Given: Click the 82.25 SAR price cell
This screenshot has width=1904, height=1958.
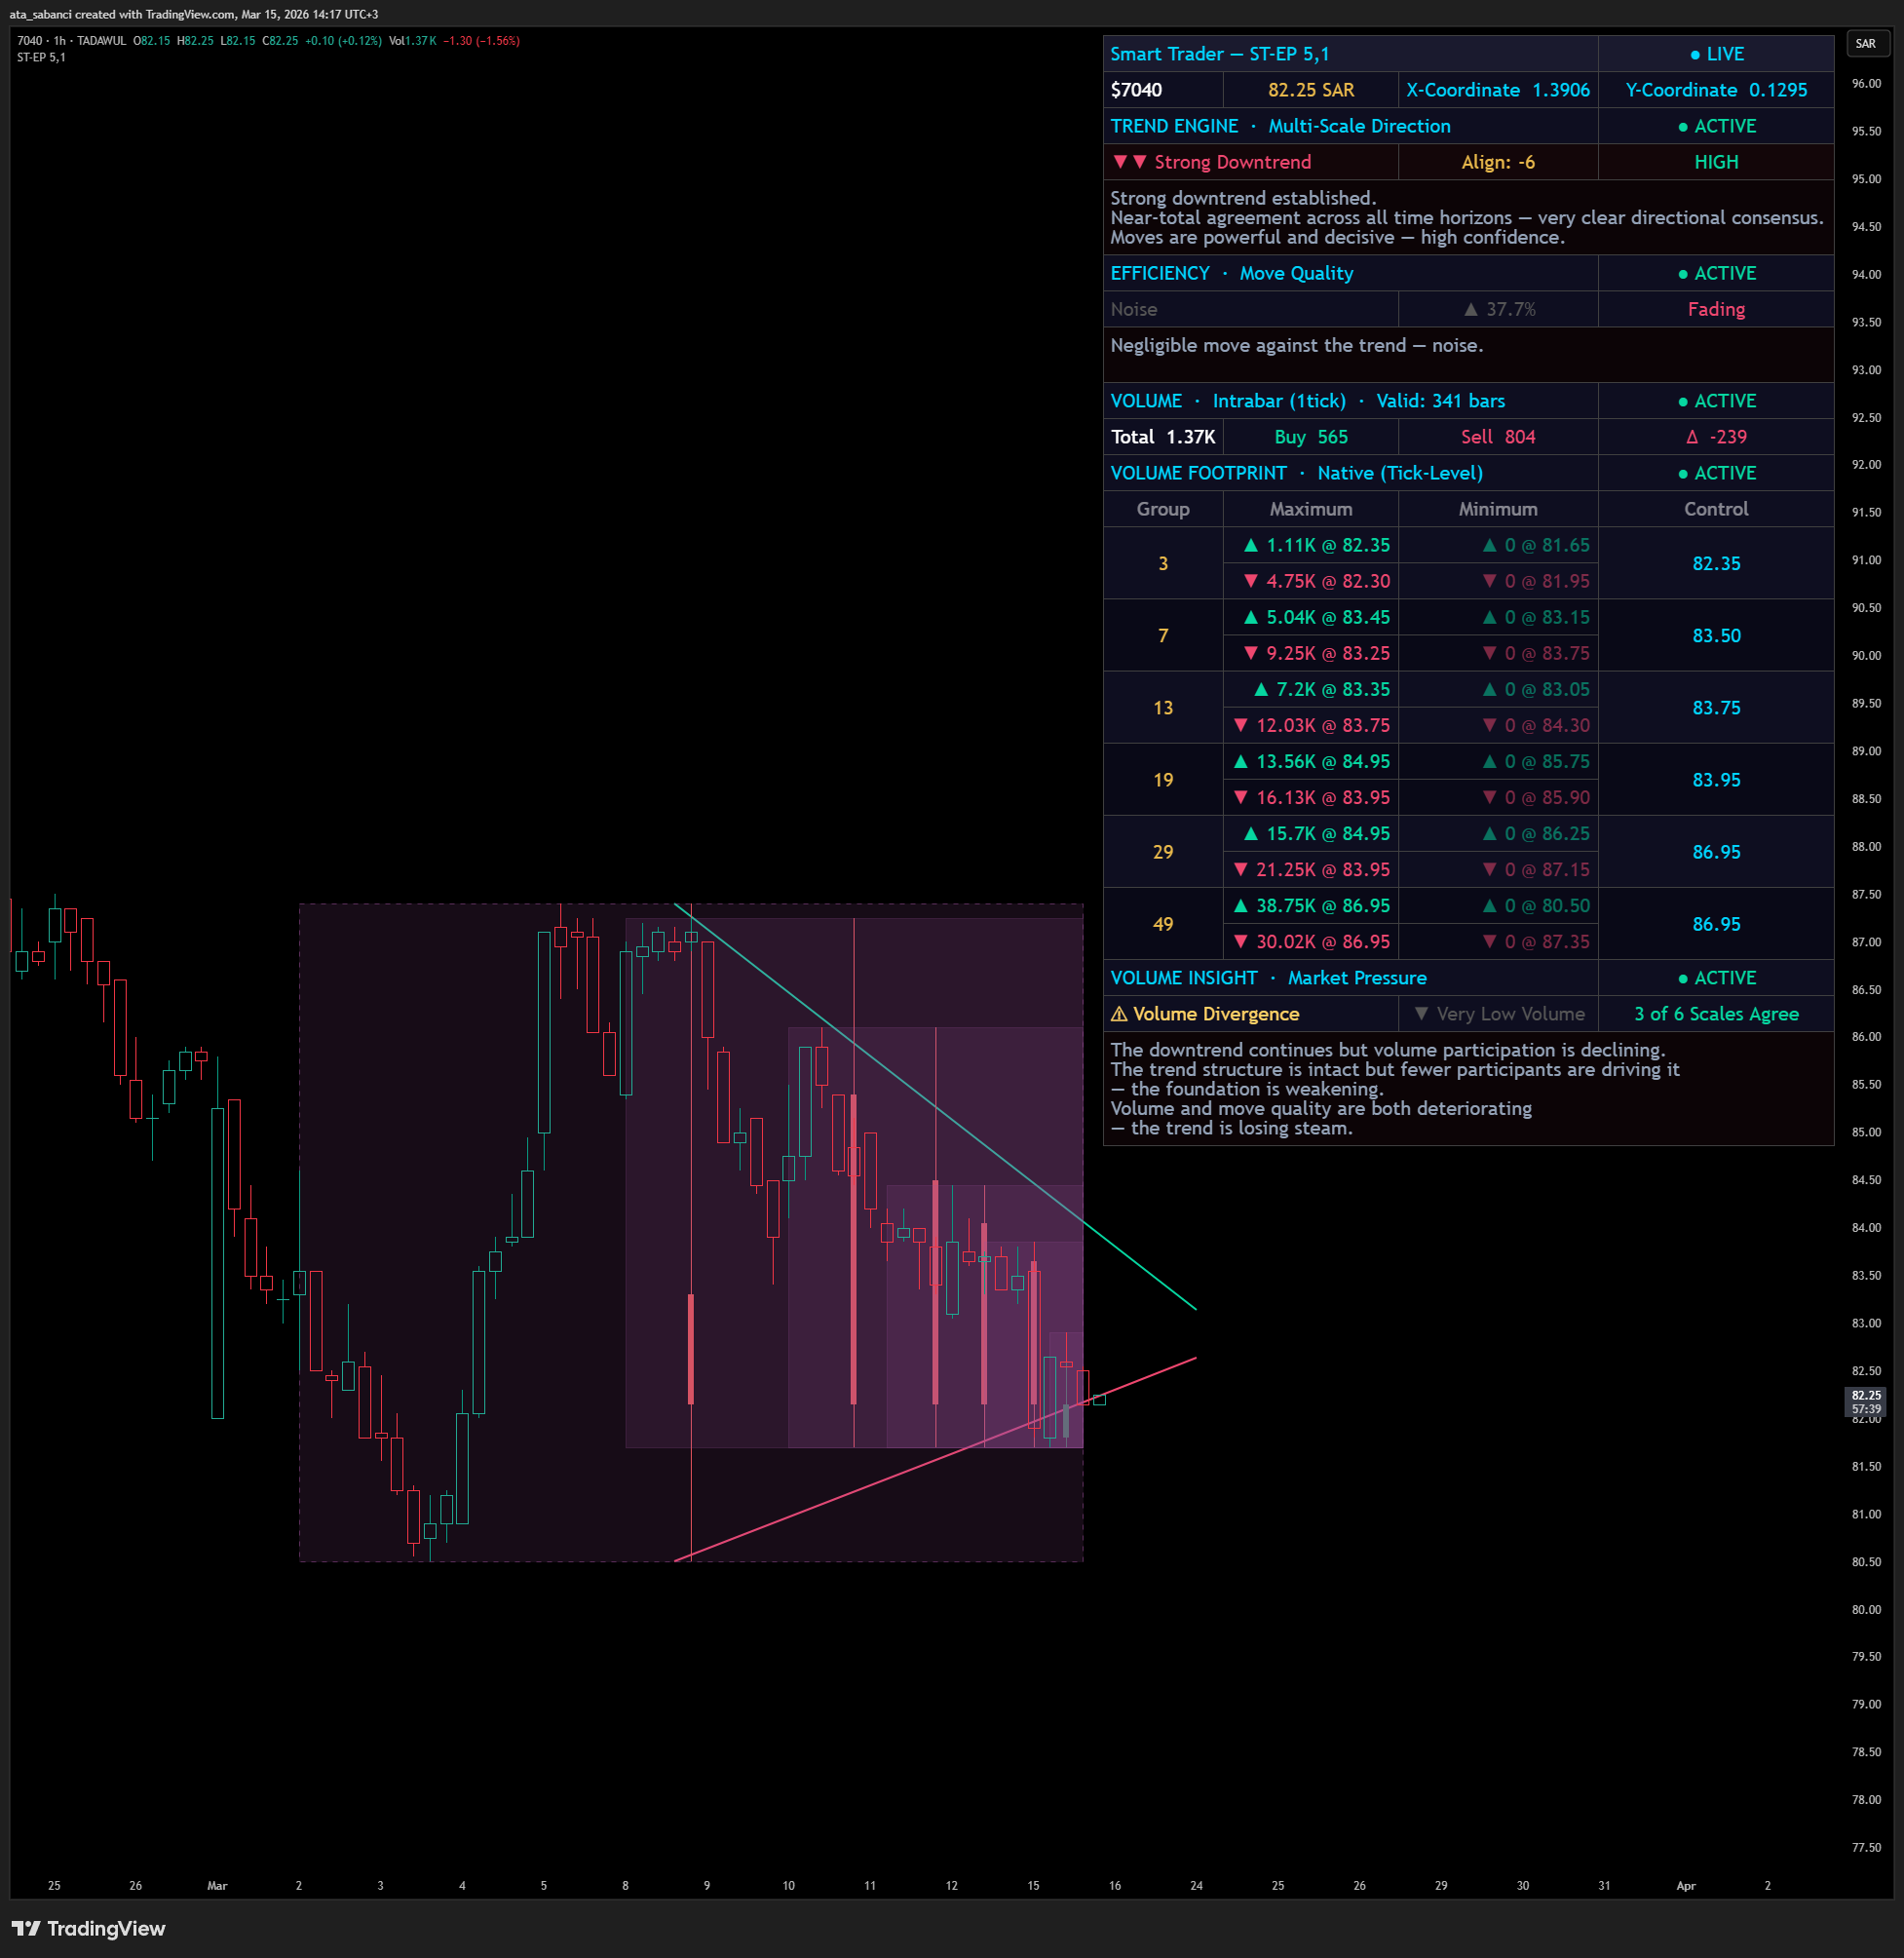Looking at the screenshot, I should point(1311,90).
